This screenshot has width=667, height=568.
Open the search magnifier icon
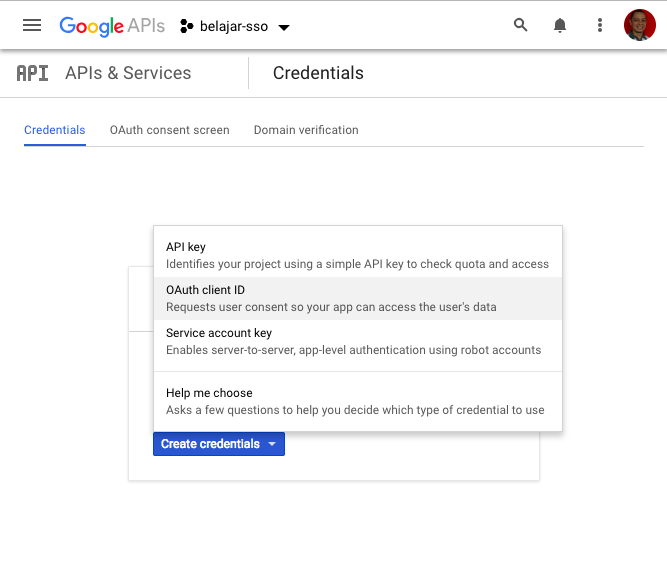click(x=520, y=26)
